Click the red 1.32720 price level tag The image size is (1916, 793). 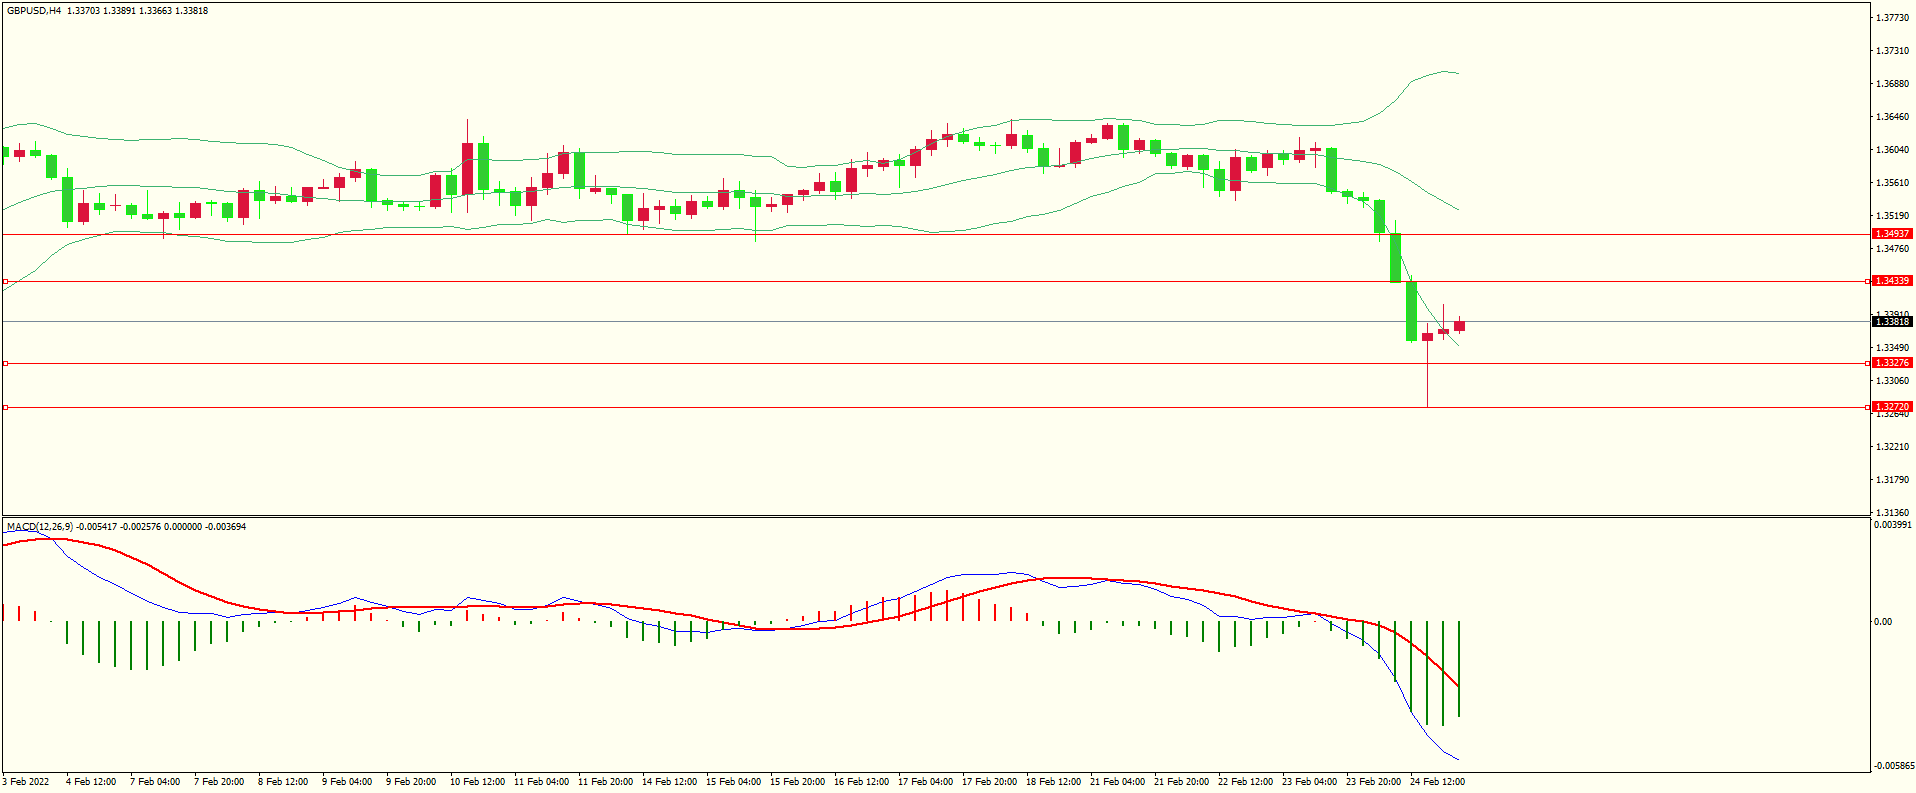point(1892,407)
